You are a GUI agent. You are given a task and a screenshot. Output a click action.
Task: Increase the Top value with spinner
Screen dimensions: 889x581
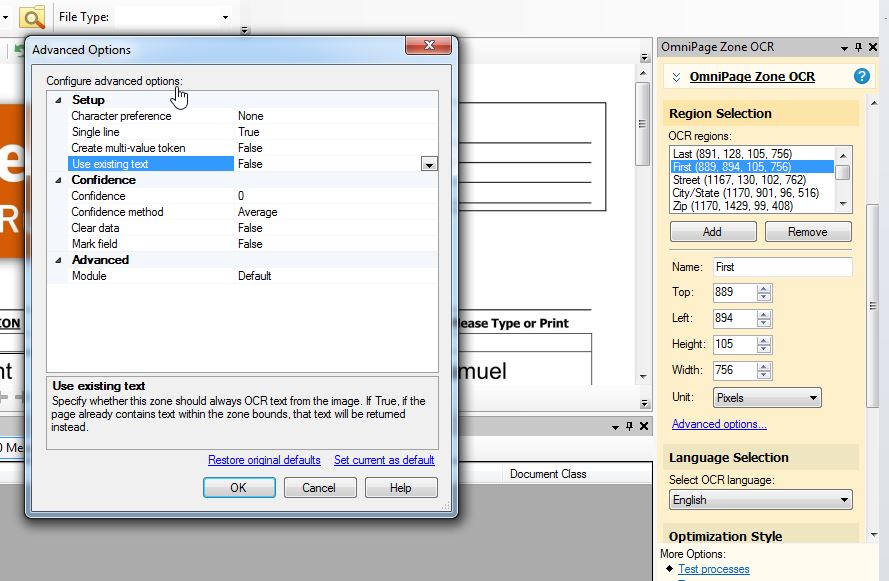764,289
